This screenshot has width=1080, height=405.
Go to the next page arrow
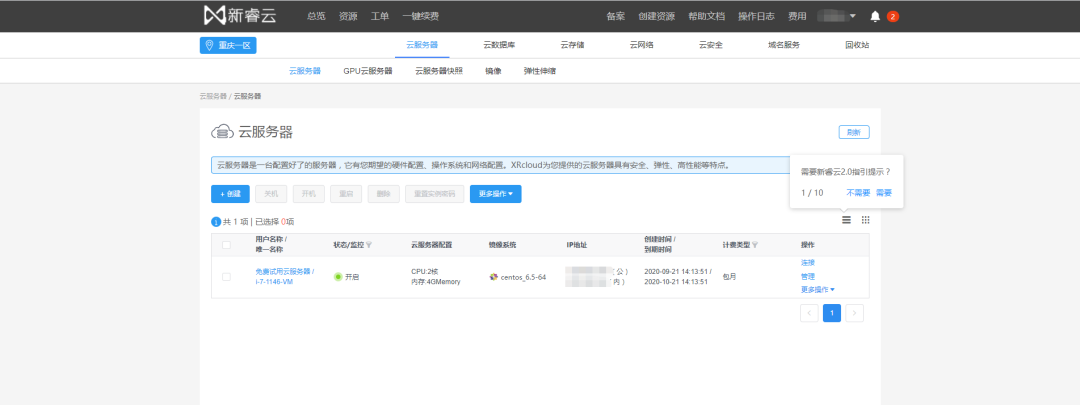[854, 313]
